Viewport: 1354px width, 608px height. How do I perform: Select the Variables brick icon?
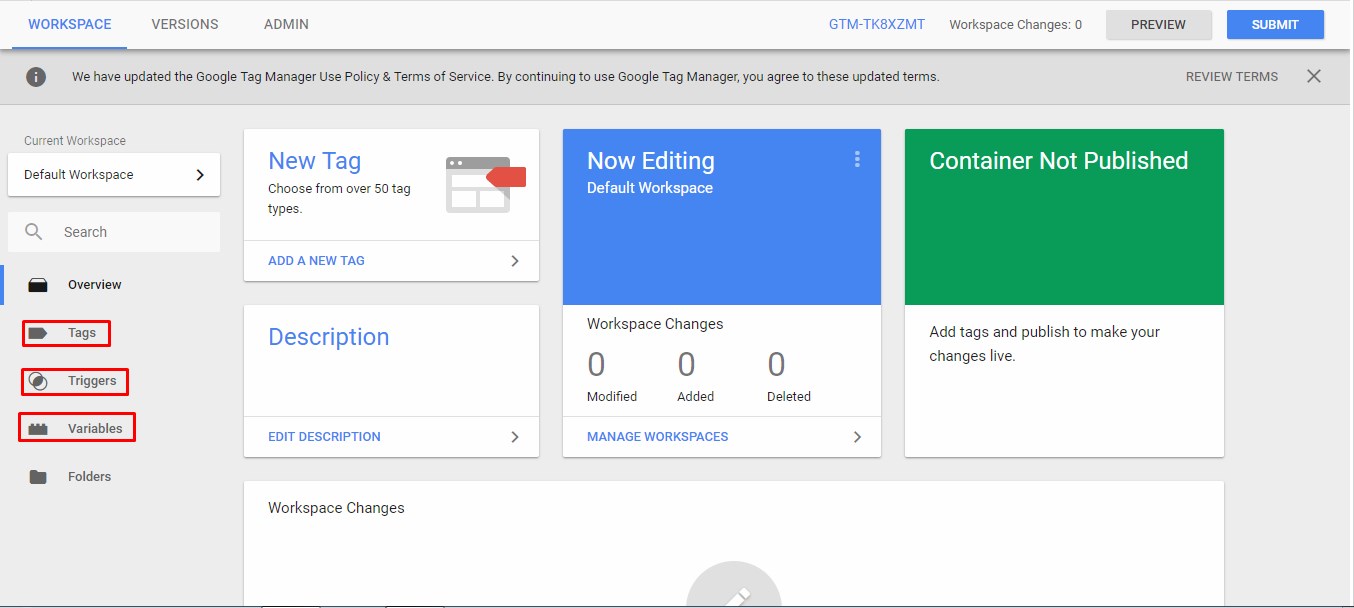tap(38, 429)
